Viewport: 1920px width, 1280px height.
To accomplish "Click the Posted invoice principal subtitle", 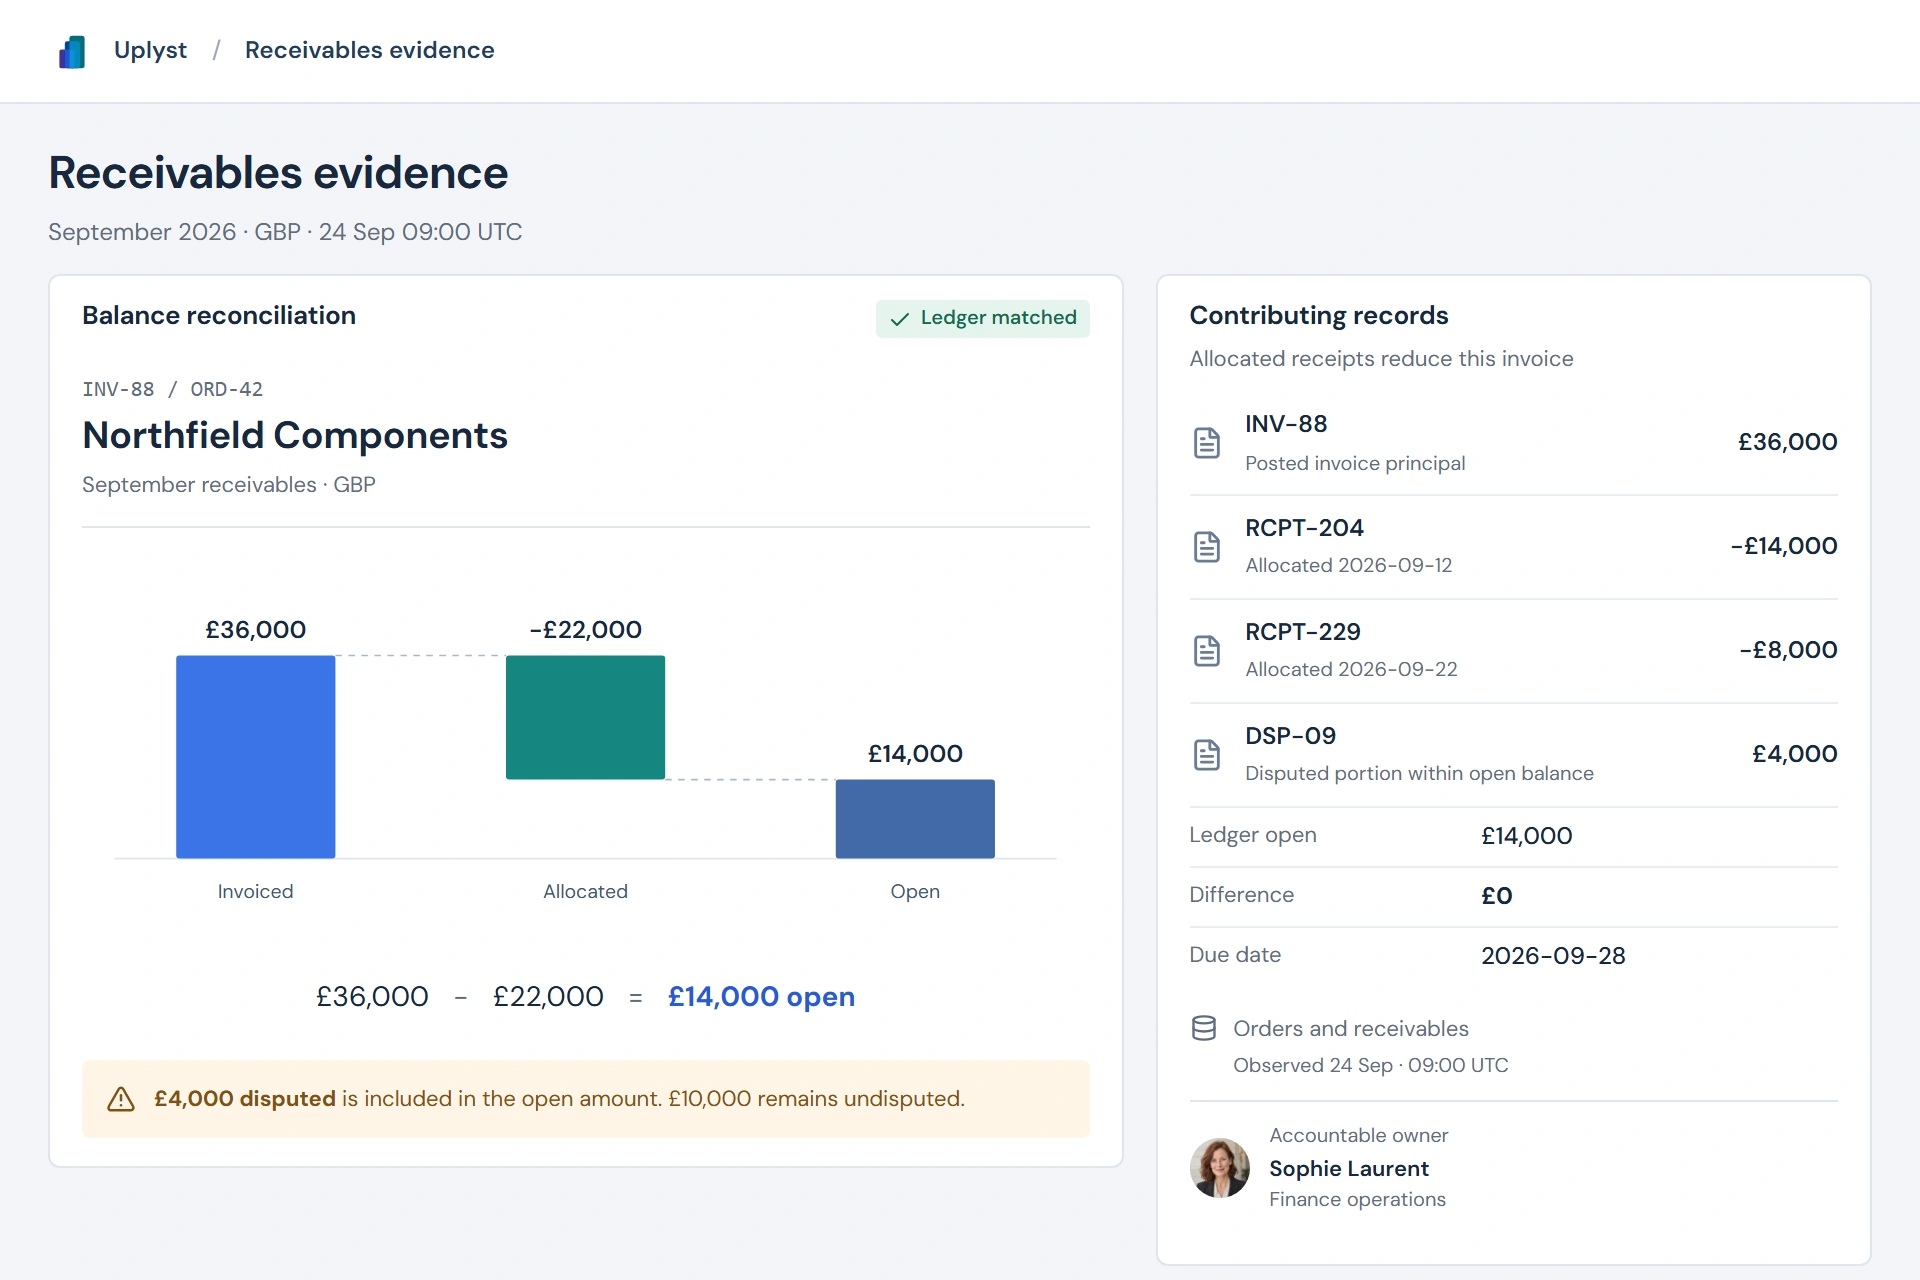I will (x=1355, y=464).
